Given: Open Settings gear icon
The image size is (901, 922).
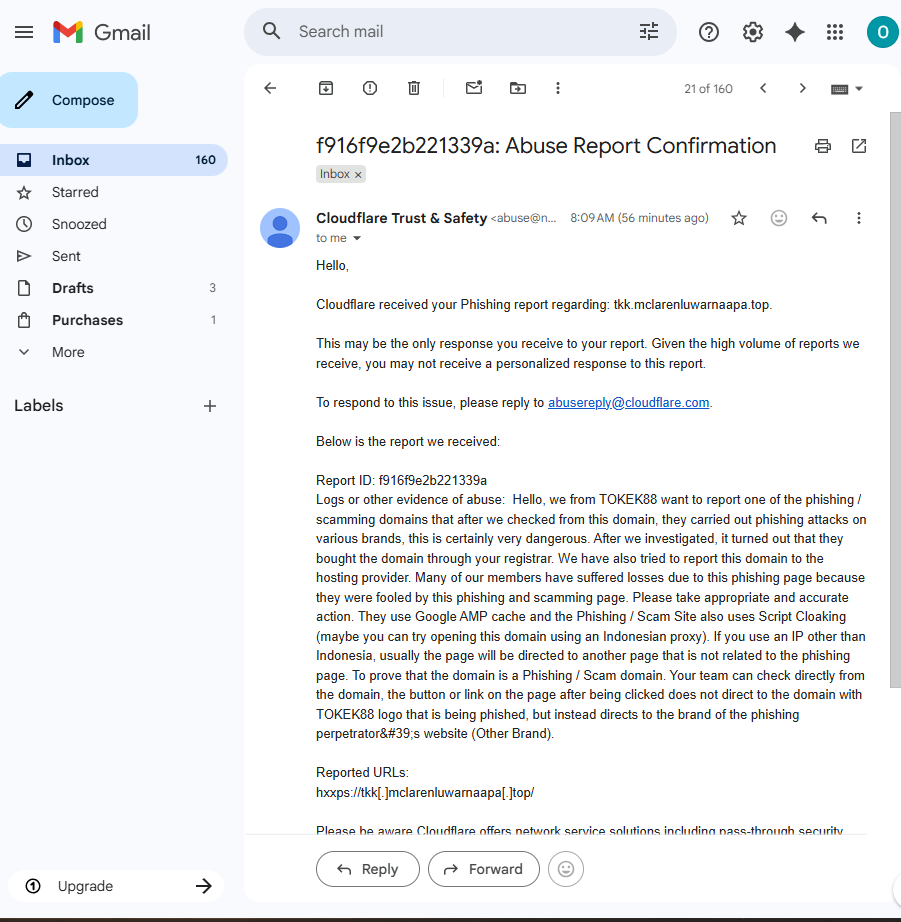Looking at the screenshot, I should click(x=752, y=32).
